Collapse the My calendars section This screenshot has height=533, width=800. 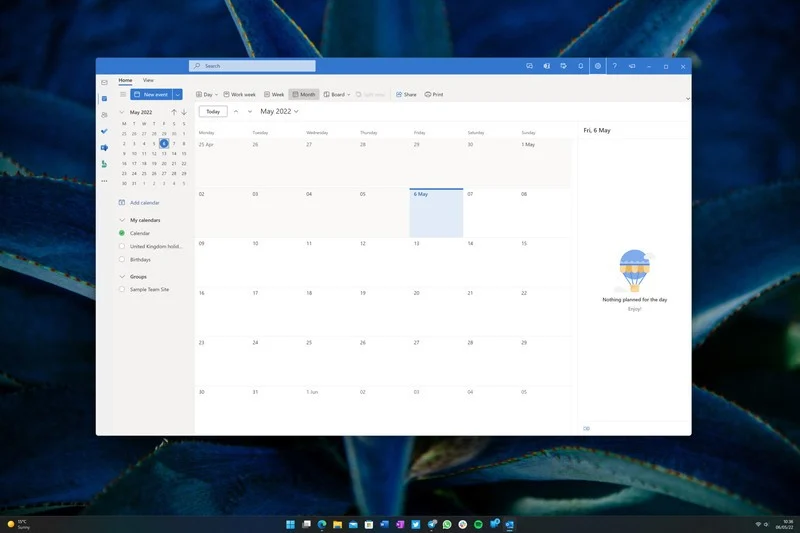[122, 220]
